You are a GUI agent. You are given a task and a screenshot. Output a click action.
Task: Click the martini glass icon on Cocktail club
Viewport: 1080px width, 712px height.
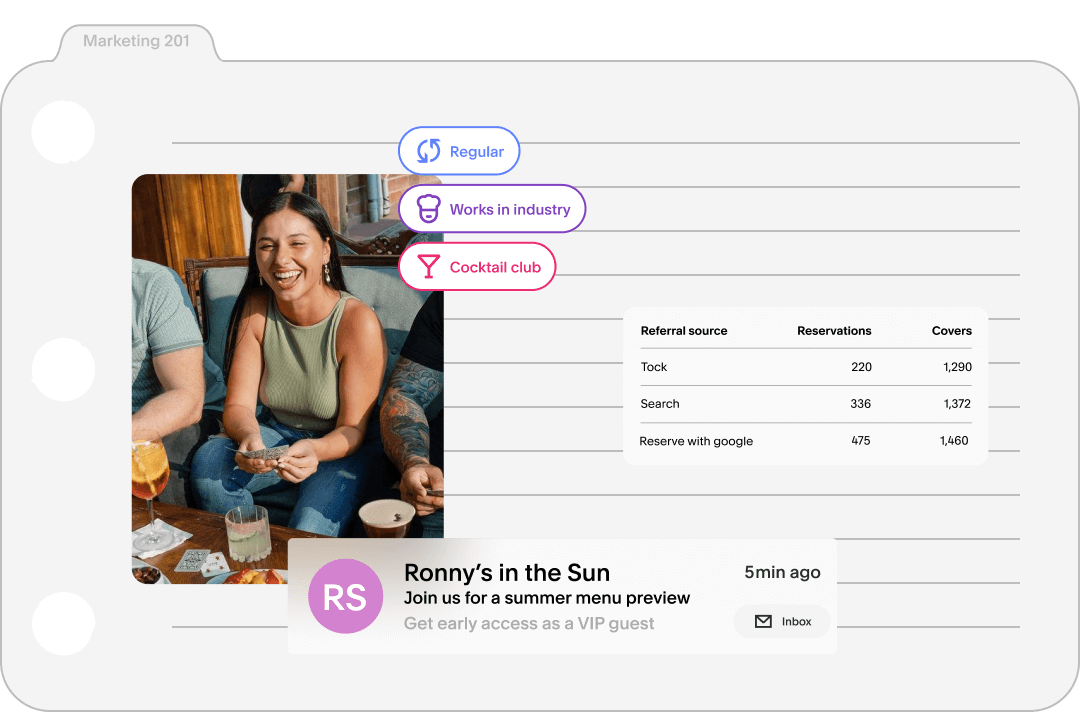point(428,267)
